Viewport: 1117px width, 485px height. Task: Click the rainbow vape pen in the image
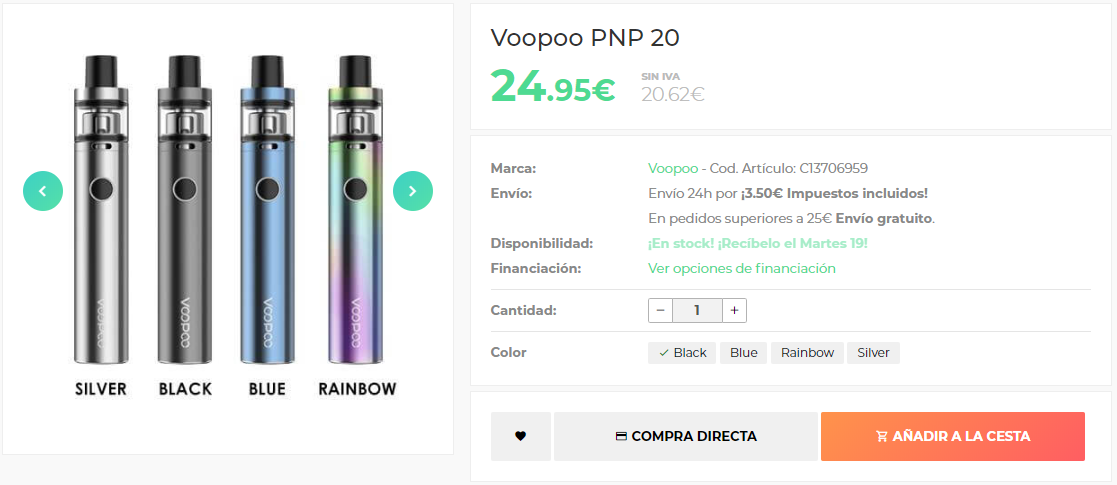[355, 210]
